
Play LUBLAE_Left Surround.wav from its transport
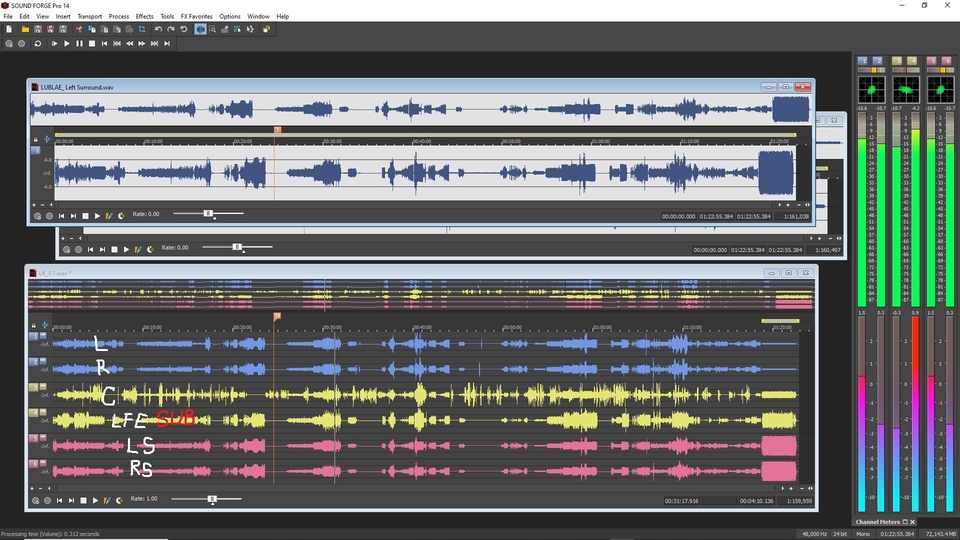(x=97, y=216)
